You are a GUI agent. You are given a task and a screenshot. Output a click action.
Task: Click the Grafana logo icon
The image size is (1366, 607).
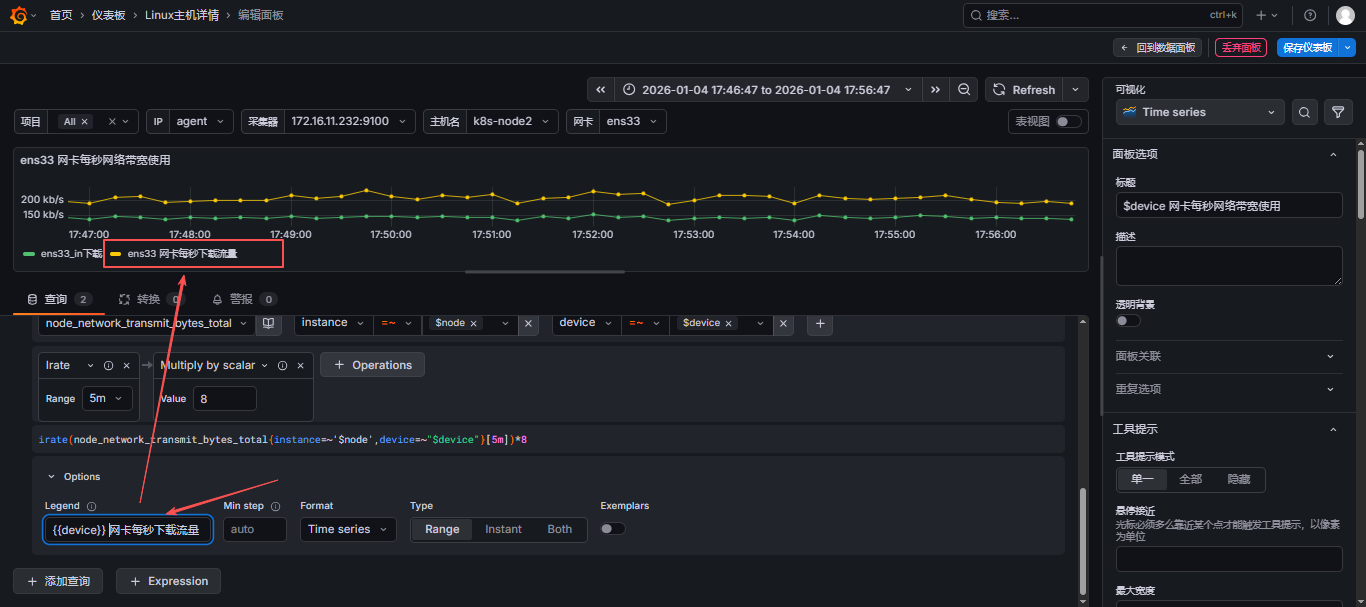[x=18, y=15]
